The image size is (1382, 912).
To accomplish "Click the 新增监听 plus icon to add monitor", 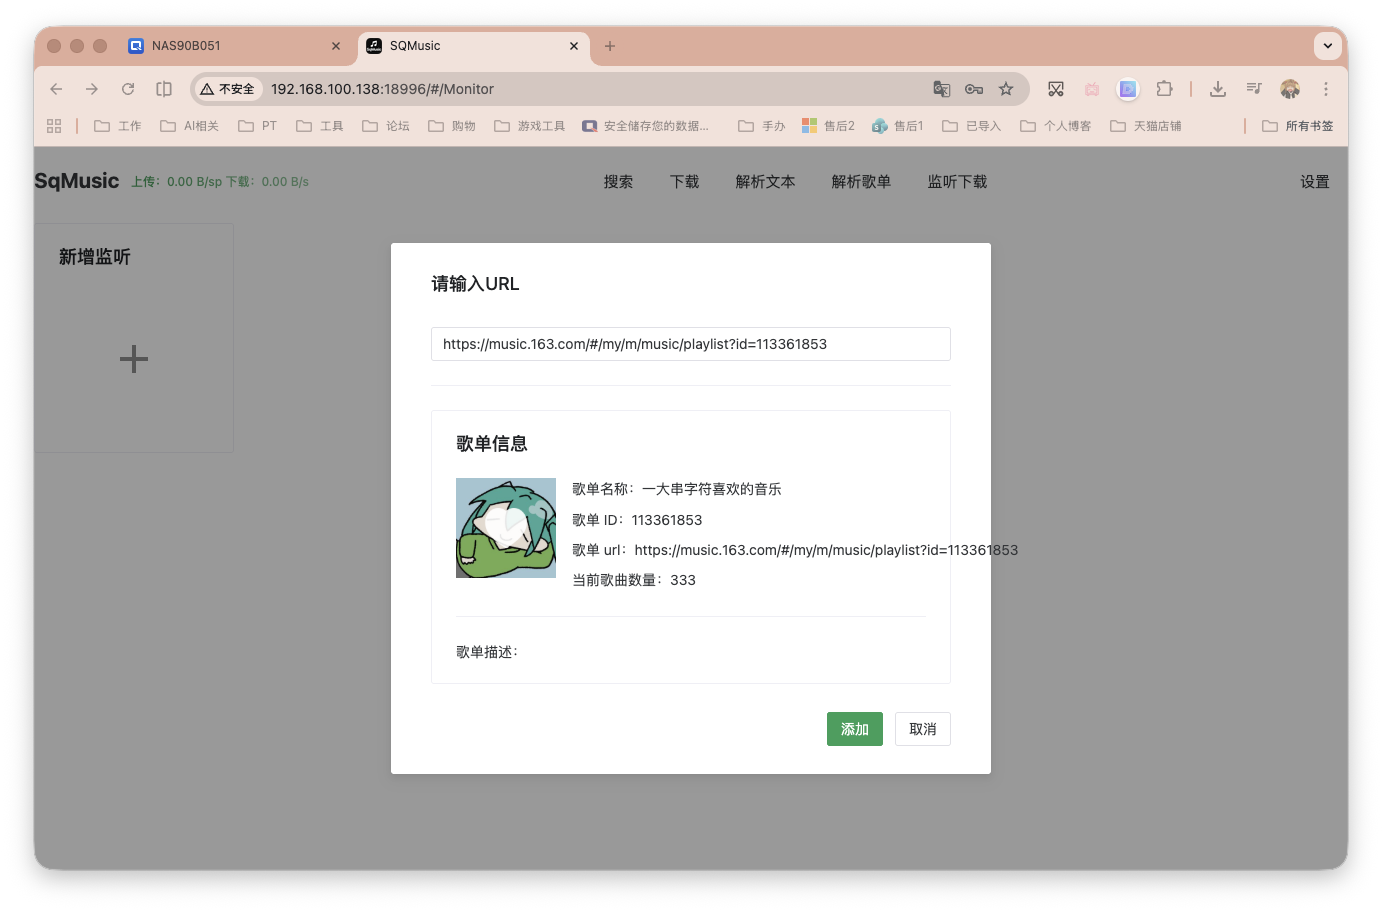I will click(133, 359).
